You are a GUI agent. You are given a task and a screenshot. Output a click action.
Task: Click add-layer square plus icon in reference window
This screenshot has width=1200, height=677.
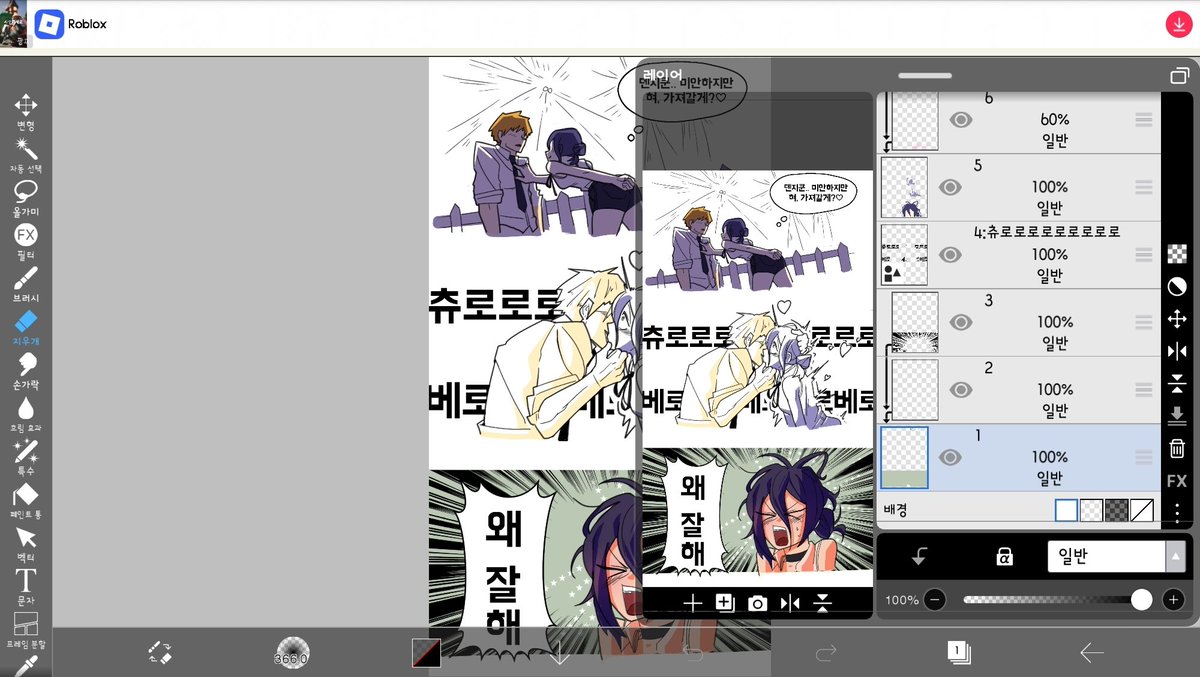(x=725, y=602)
